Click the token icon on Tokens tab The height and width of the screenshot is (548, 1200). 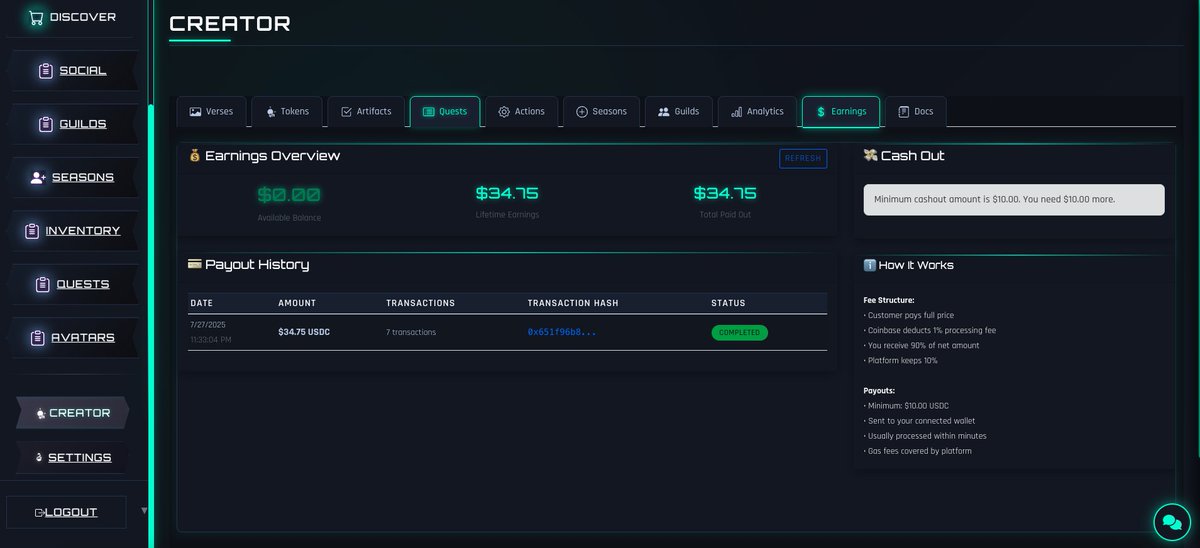tap(271, 112)
